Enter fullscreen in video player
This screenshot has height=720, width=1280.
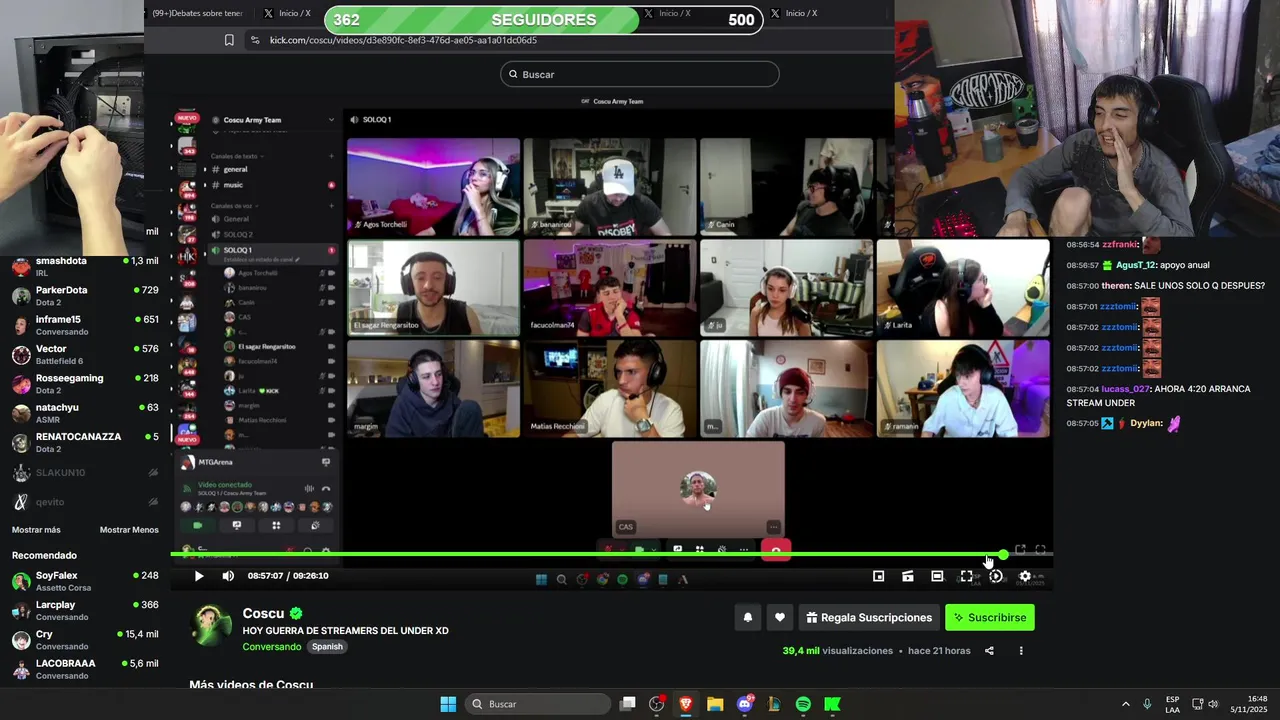[x=966, y=576]
